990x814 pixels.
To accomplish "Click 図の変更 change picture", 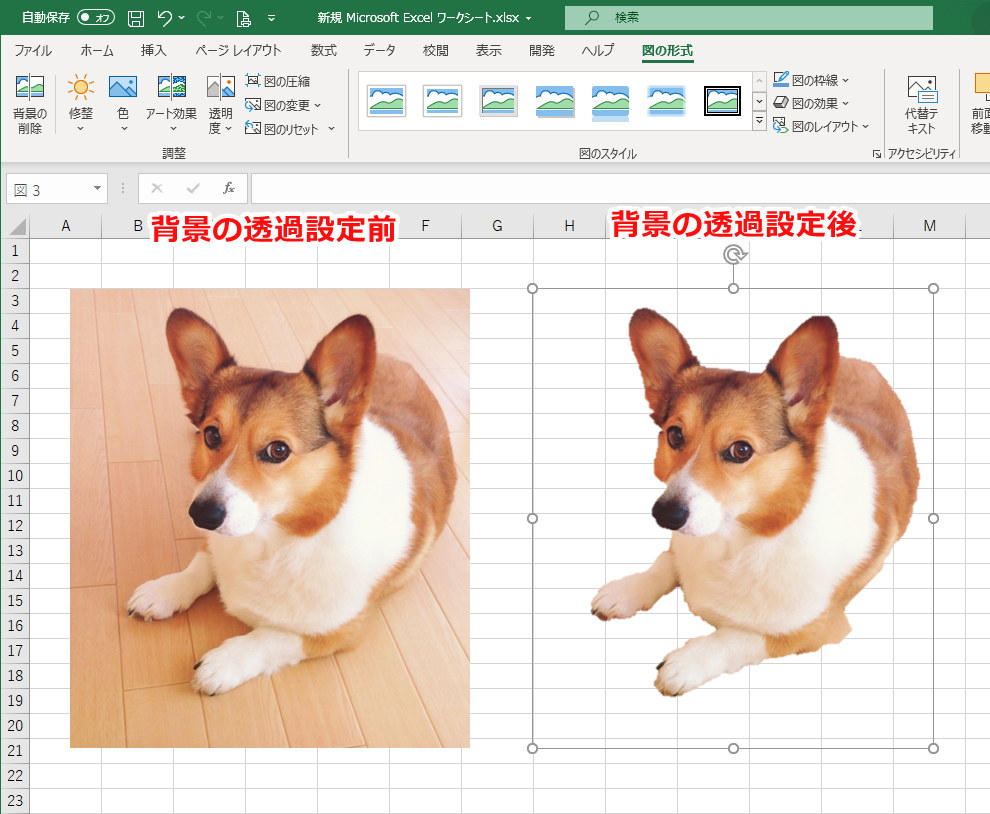I will [x=279, y=105].
